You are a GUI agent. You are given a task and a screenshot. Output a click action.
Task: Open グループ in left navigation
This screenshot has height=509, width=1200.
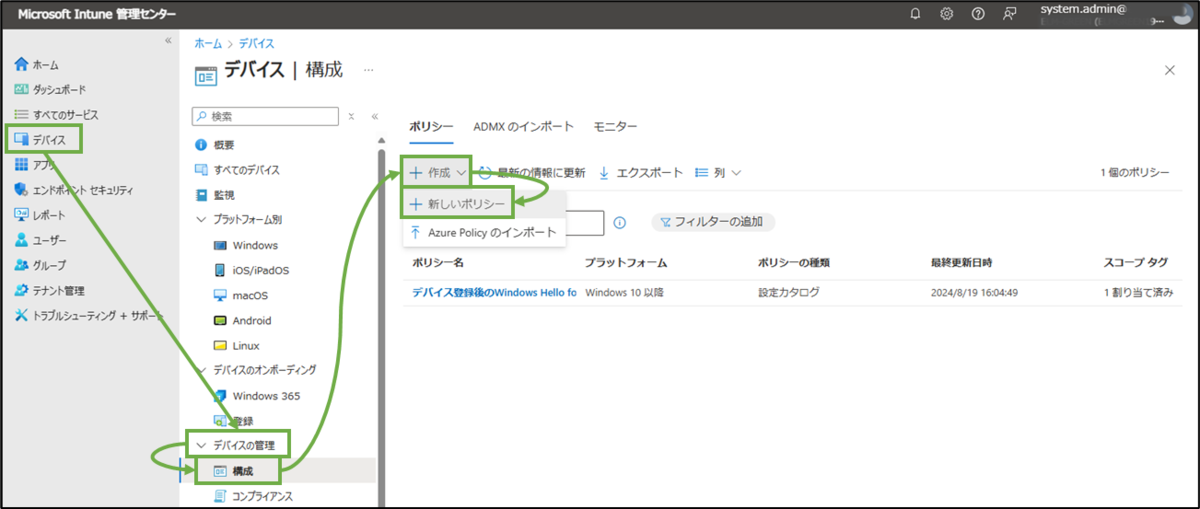(41, 265)
